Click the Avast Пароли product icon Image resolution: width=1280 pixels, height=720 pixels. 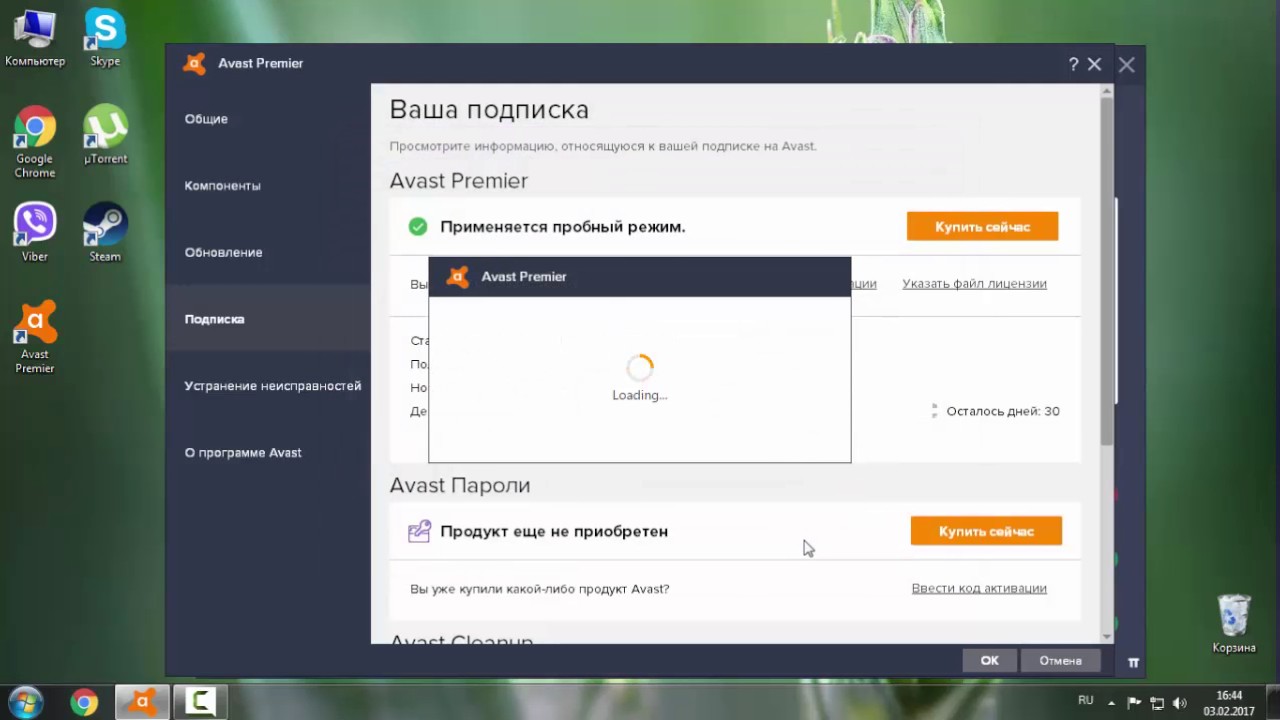419,531
